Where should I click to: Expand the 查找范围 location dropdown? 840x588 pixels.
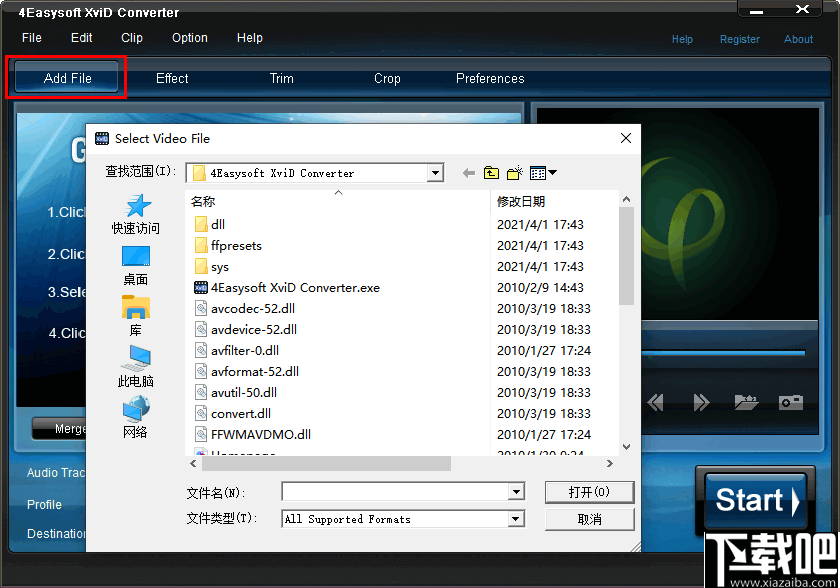434,172
